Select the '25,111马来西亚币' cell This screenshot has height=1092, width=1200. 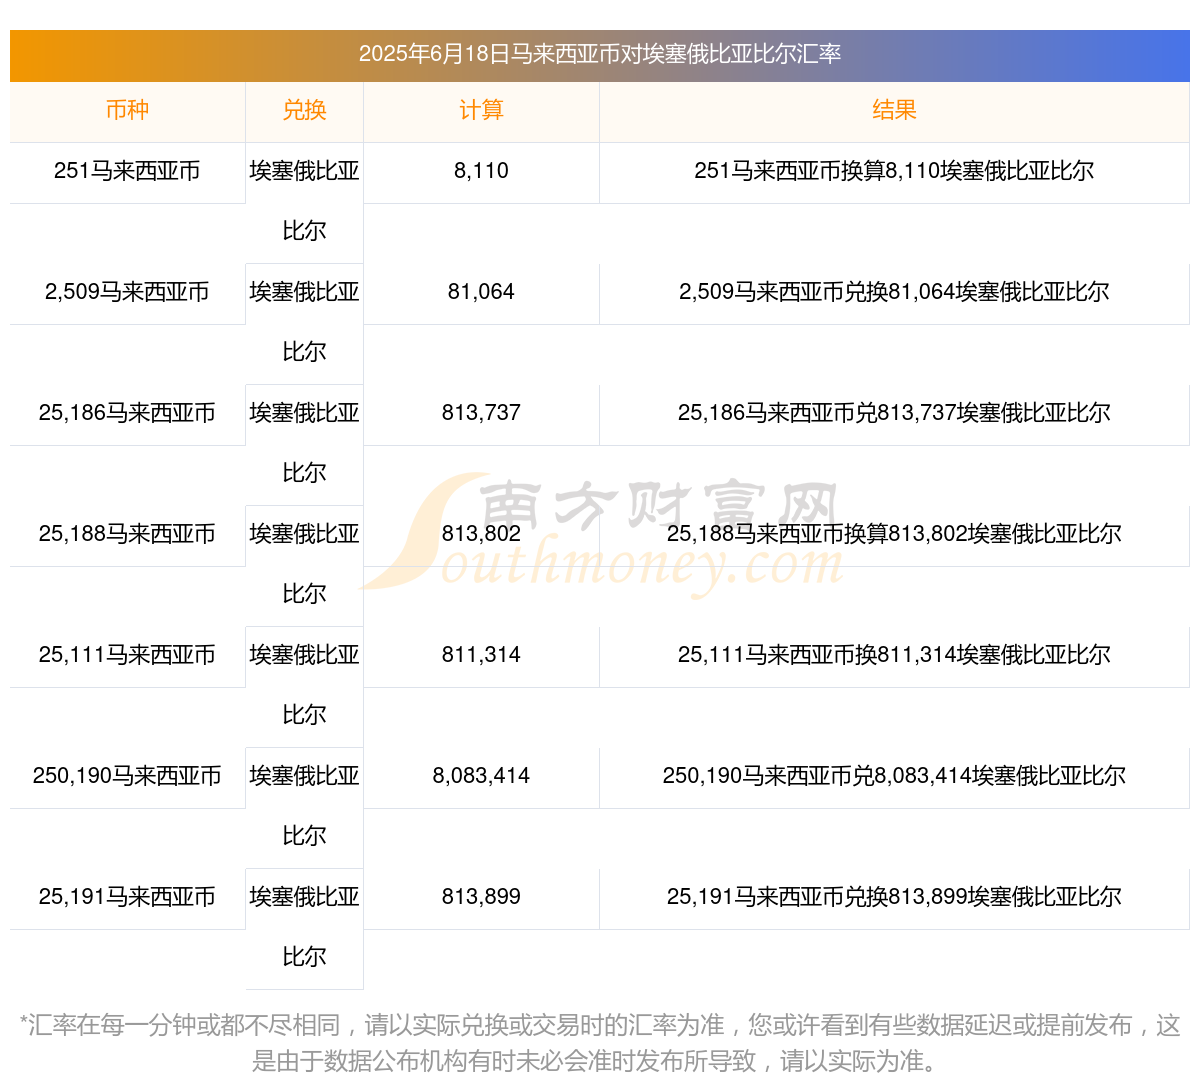[x=127, y=655]
